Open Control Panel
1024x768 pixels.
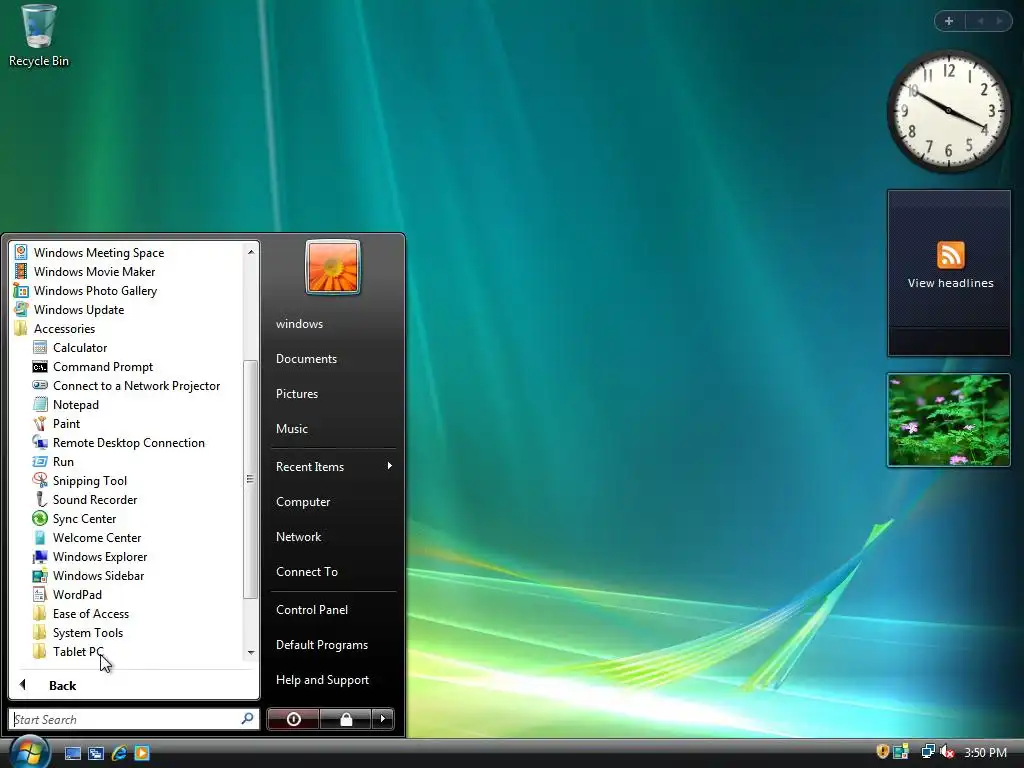click(x=312, y=609)
